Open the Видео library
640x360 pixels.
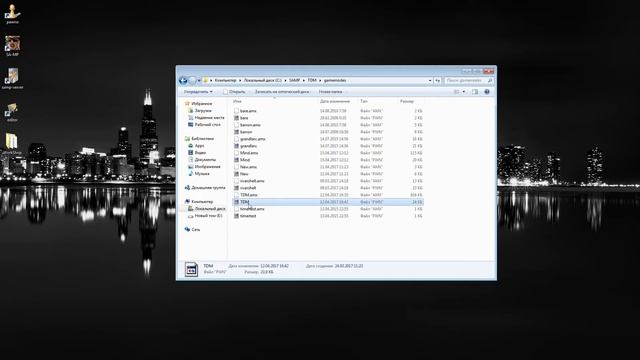(200, 153)
